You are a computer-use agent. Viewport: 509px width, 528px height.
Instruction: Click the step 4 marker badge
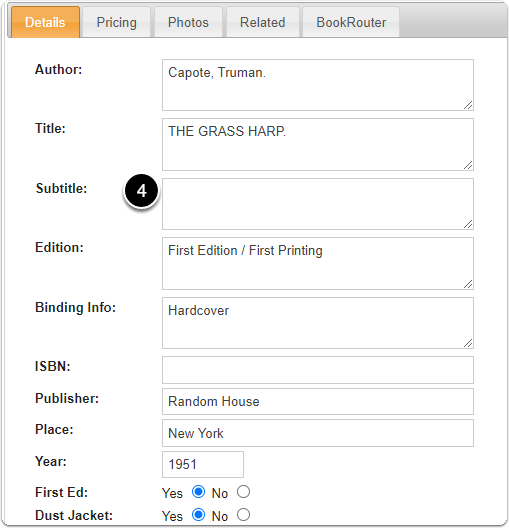pos(141,191)
